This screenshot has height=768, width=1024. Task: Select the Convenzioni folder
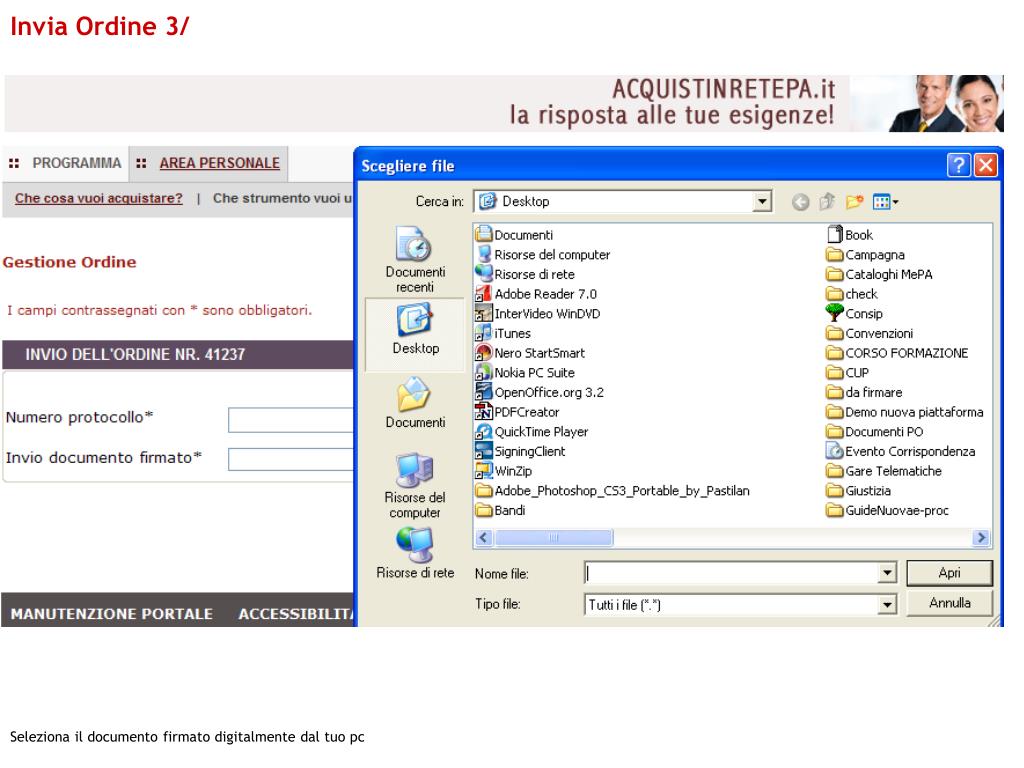(x=870, y=333)
